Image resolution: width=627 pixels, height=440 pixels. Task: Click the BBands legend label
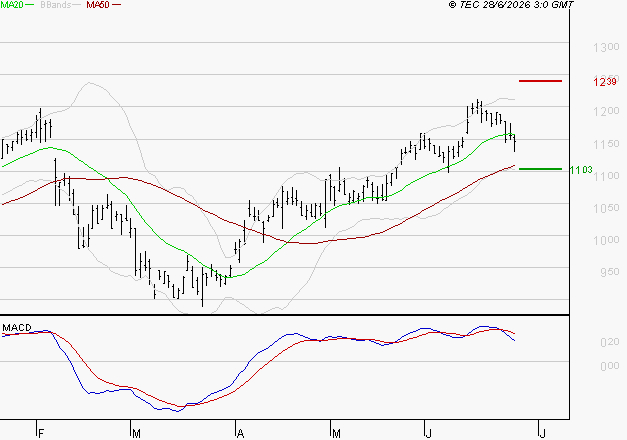55,5
